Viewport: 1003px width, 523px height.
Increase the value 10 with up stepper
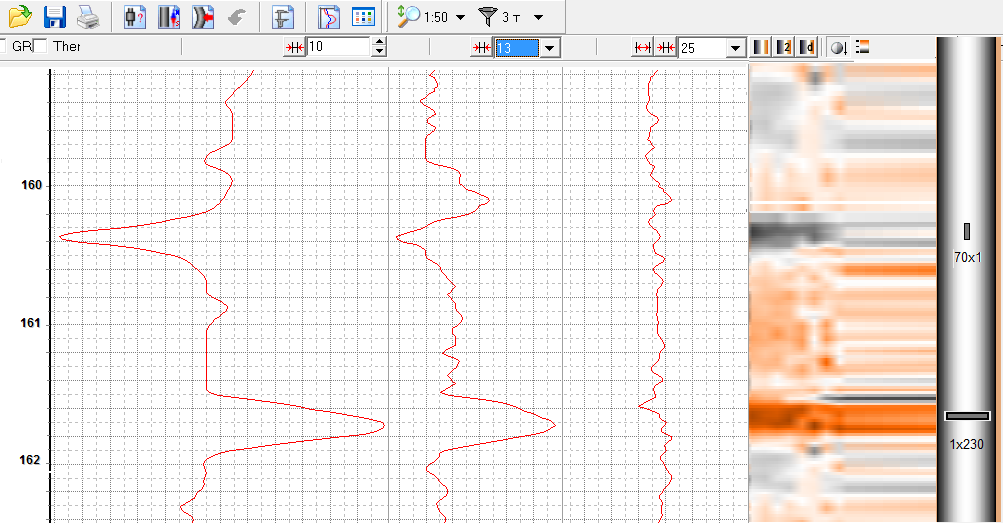point(379,42)
